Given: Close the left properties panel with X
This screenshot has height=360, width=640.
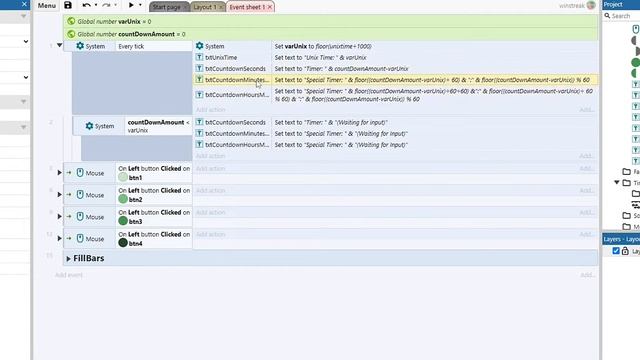Looking at the screenshot, I should click(x=24, y=4).
